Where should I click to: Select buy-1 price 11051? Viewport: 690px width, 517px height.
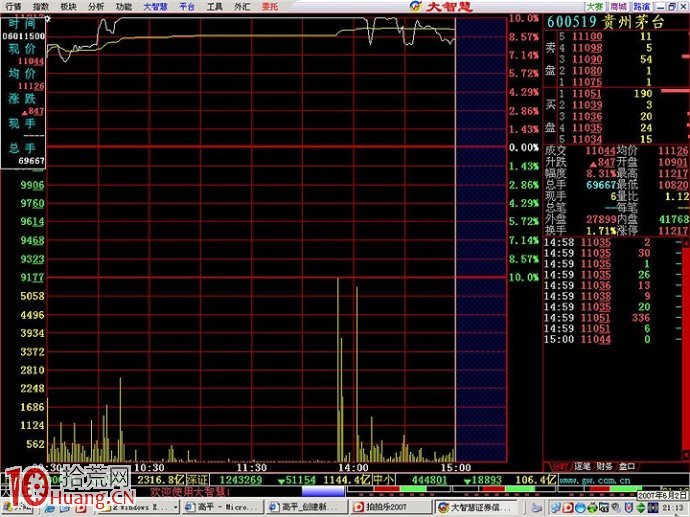[587, 94]
